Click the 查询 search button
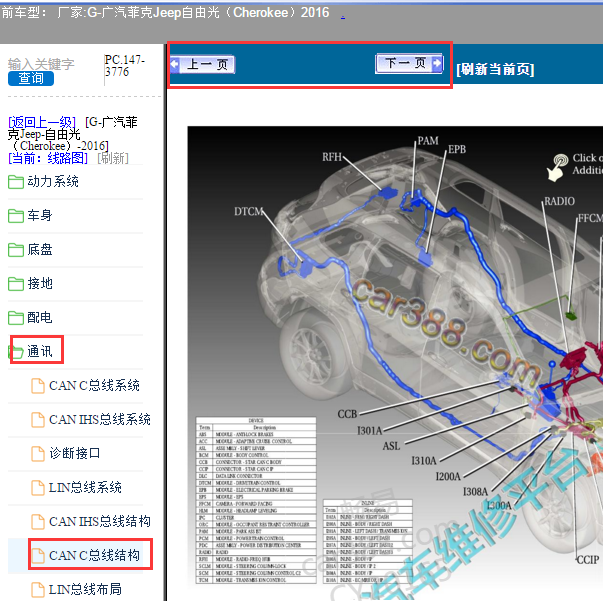Screen dimensions: 603x601 point(31,78)
